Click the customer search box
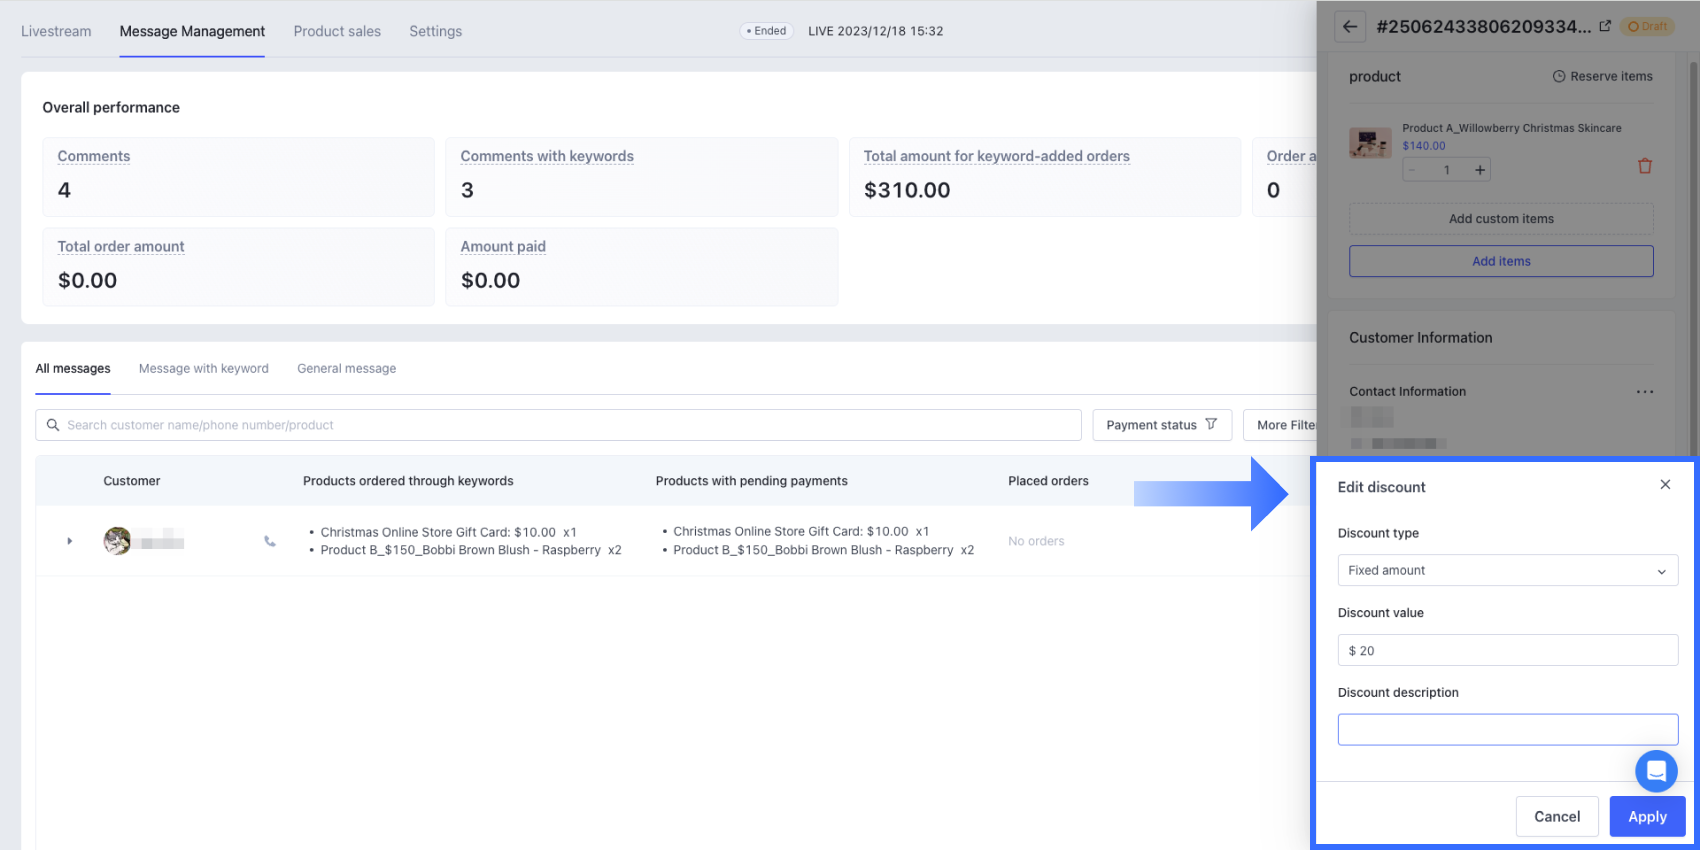Image resolution: width=1700 pixels, height=850 pixels. (x=558, y=425)
